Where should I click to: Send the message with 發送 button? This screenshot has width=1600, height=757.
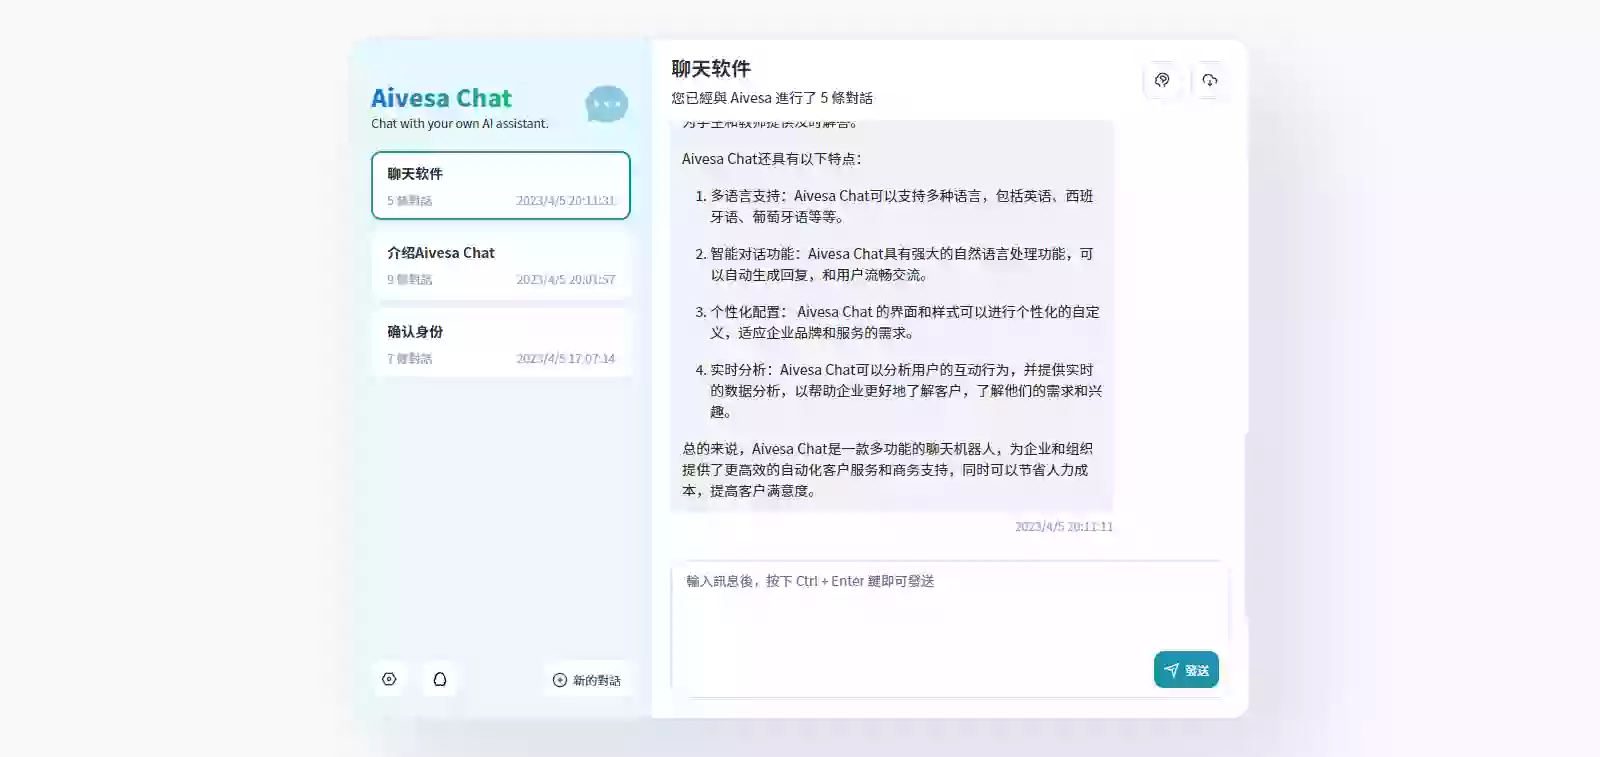tap(1186, 670)
